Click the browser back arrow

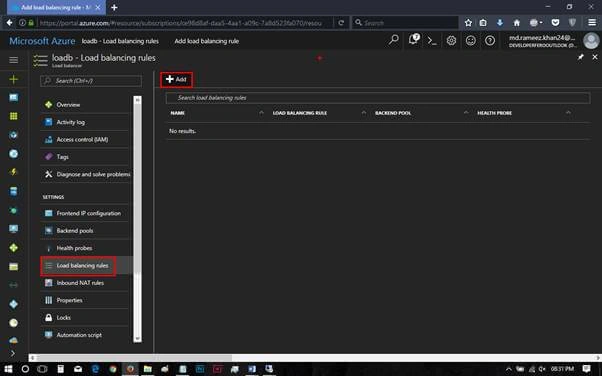click(x=9, y=23)
